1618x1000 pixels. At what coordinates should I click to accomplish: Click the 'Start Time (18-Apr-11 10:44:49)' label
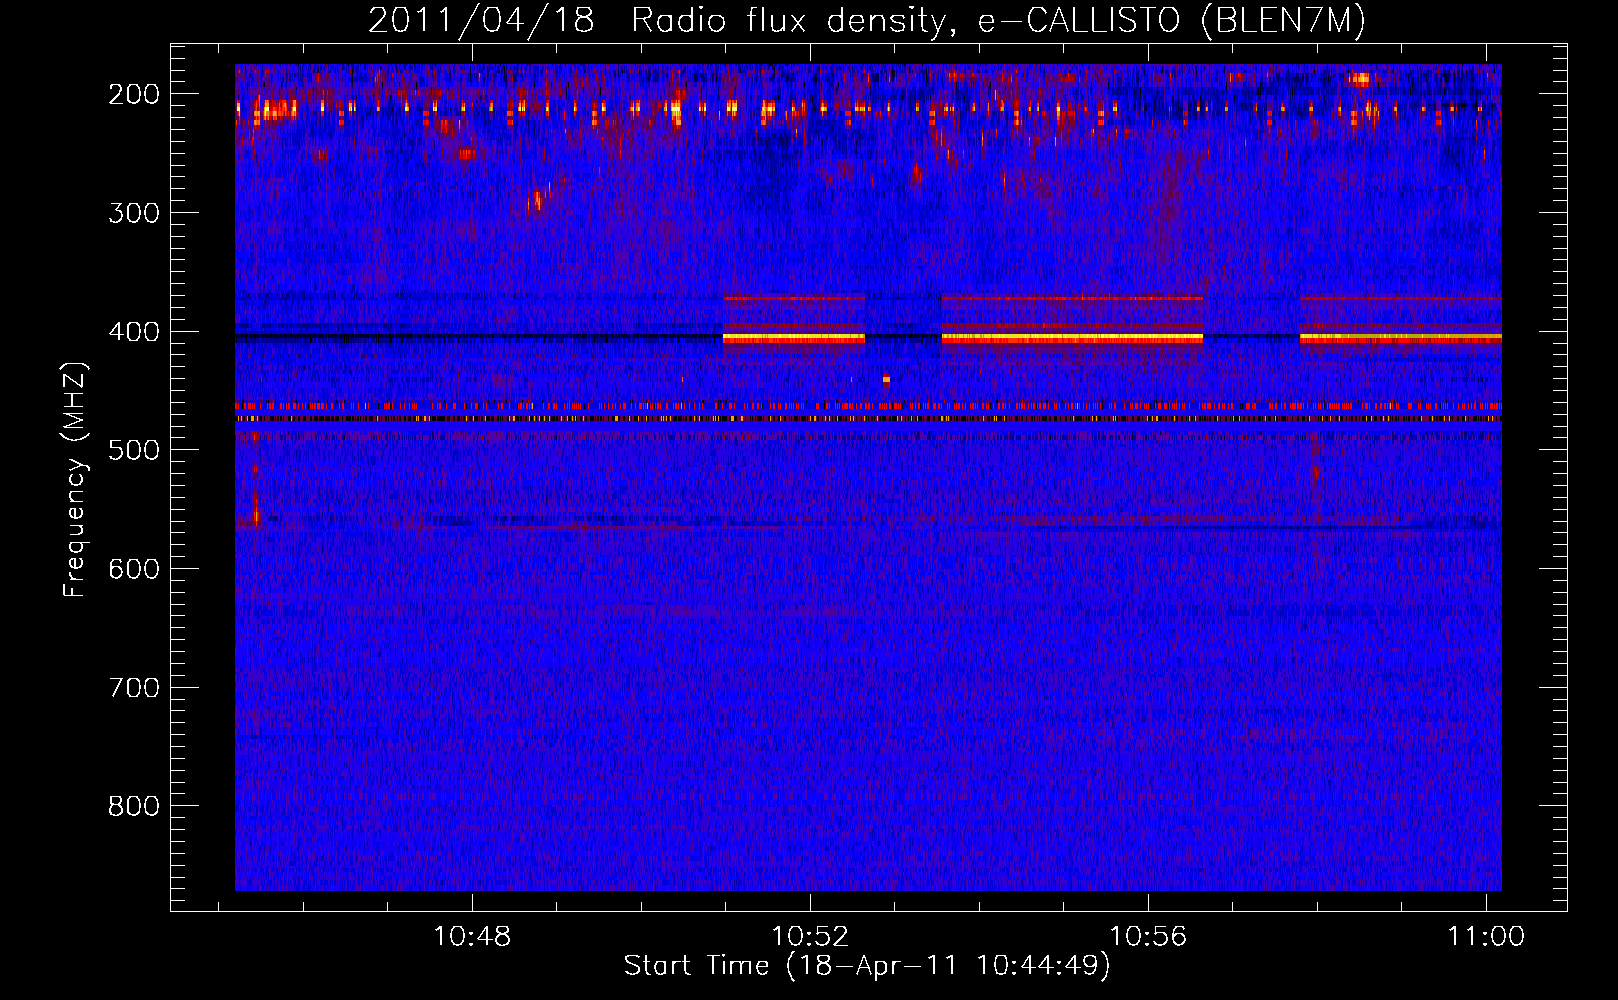[x=867, y=966]
